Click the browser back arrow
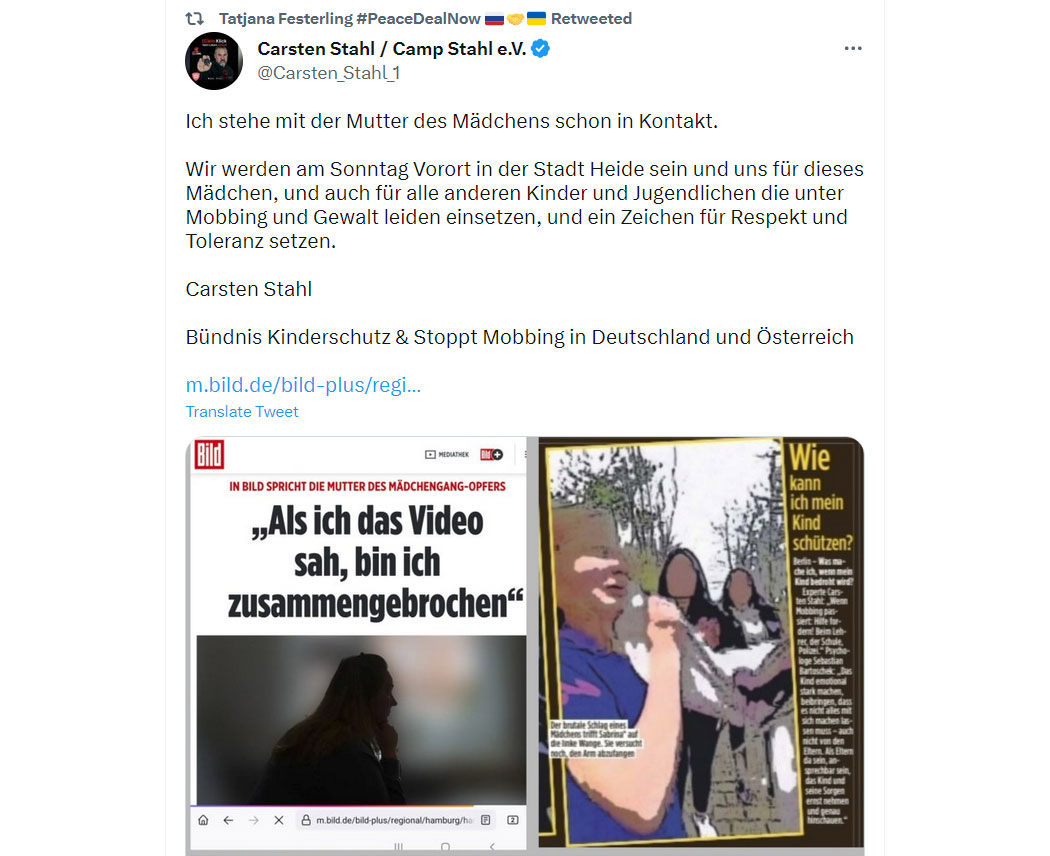Viewport: 1050px width, 856px height. [x=228, y=820]
